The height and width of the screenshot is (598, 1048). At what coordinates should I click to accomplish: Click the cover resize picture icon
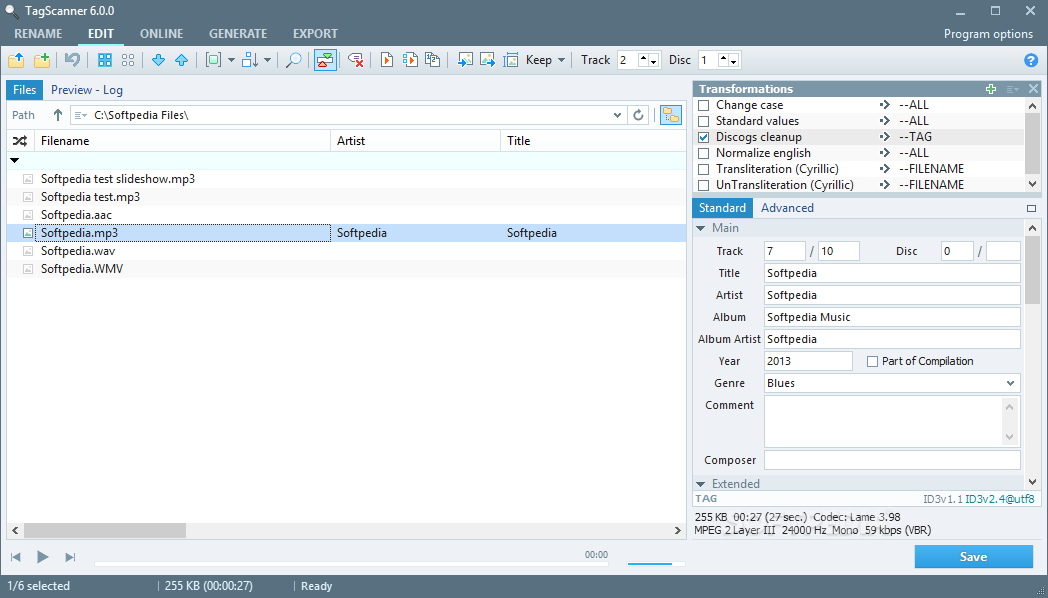(x=511, y=60)
